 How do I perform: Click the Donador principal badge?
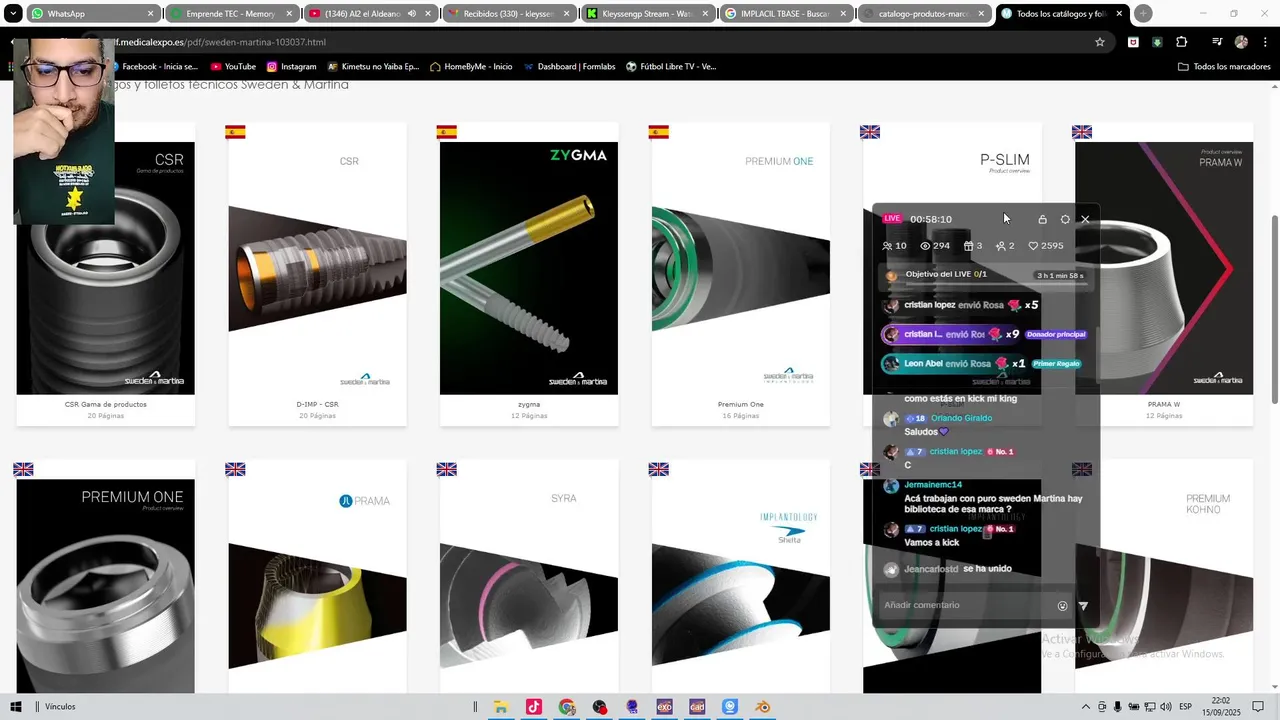(1056, 335)
